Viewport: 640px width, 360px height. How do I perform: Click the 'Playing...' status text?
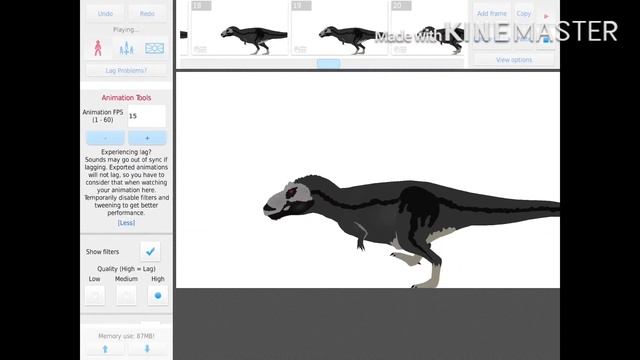(x=126, y=30)
